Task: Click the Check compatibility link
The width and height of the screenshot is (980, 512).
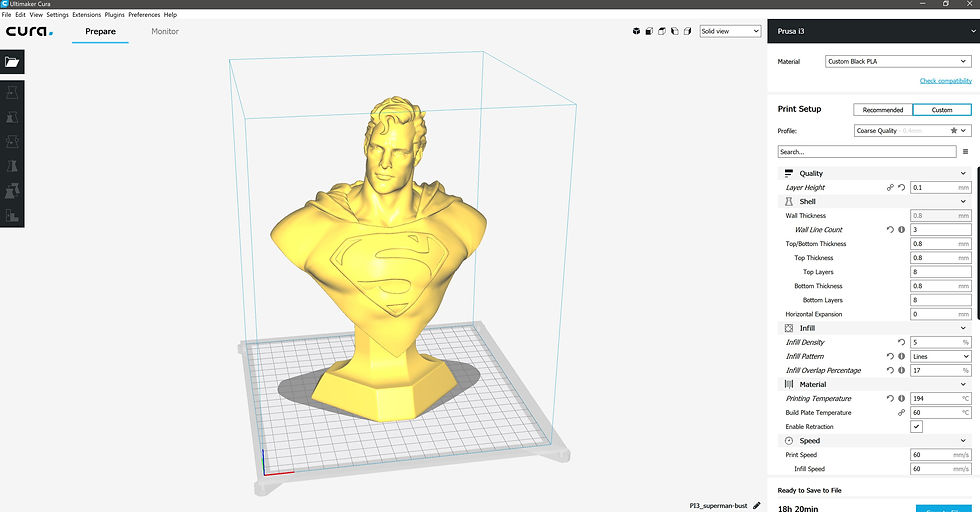Action: [946, 81]
